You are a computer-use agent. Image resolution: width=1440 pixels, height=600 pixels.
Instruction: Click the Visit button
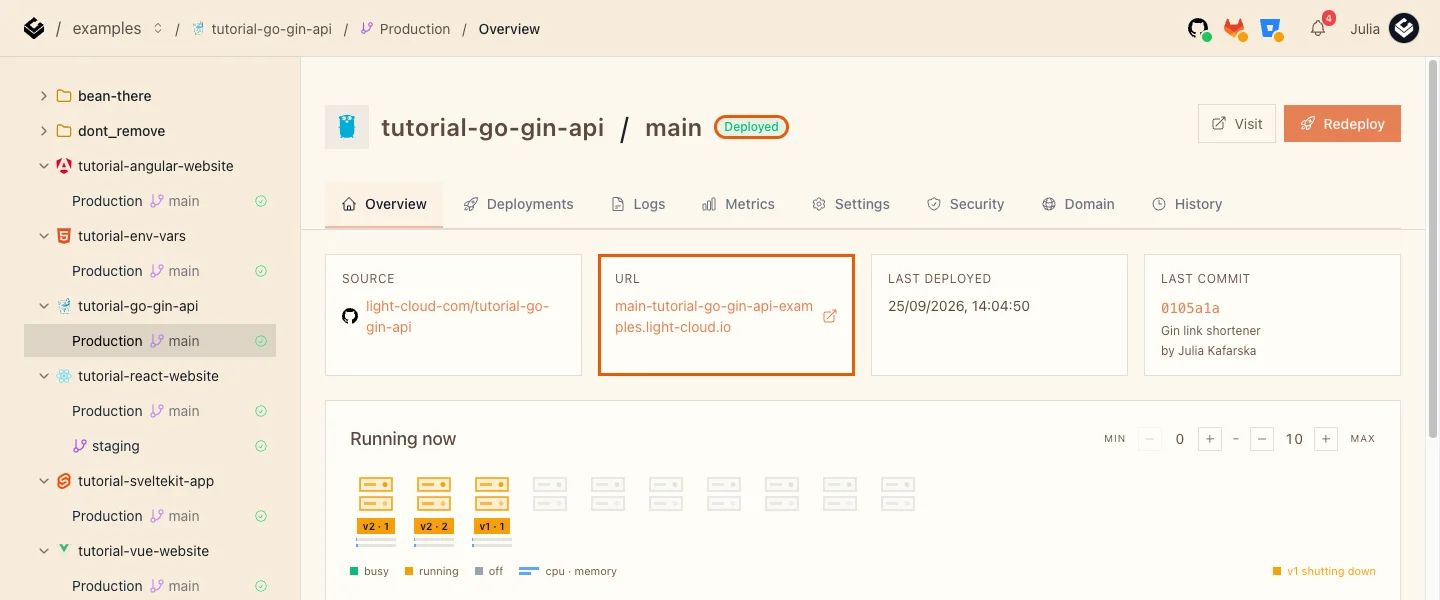tap(1237, 124)
